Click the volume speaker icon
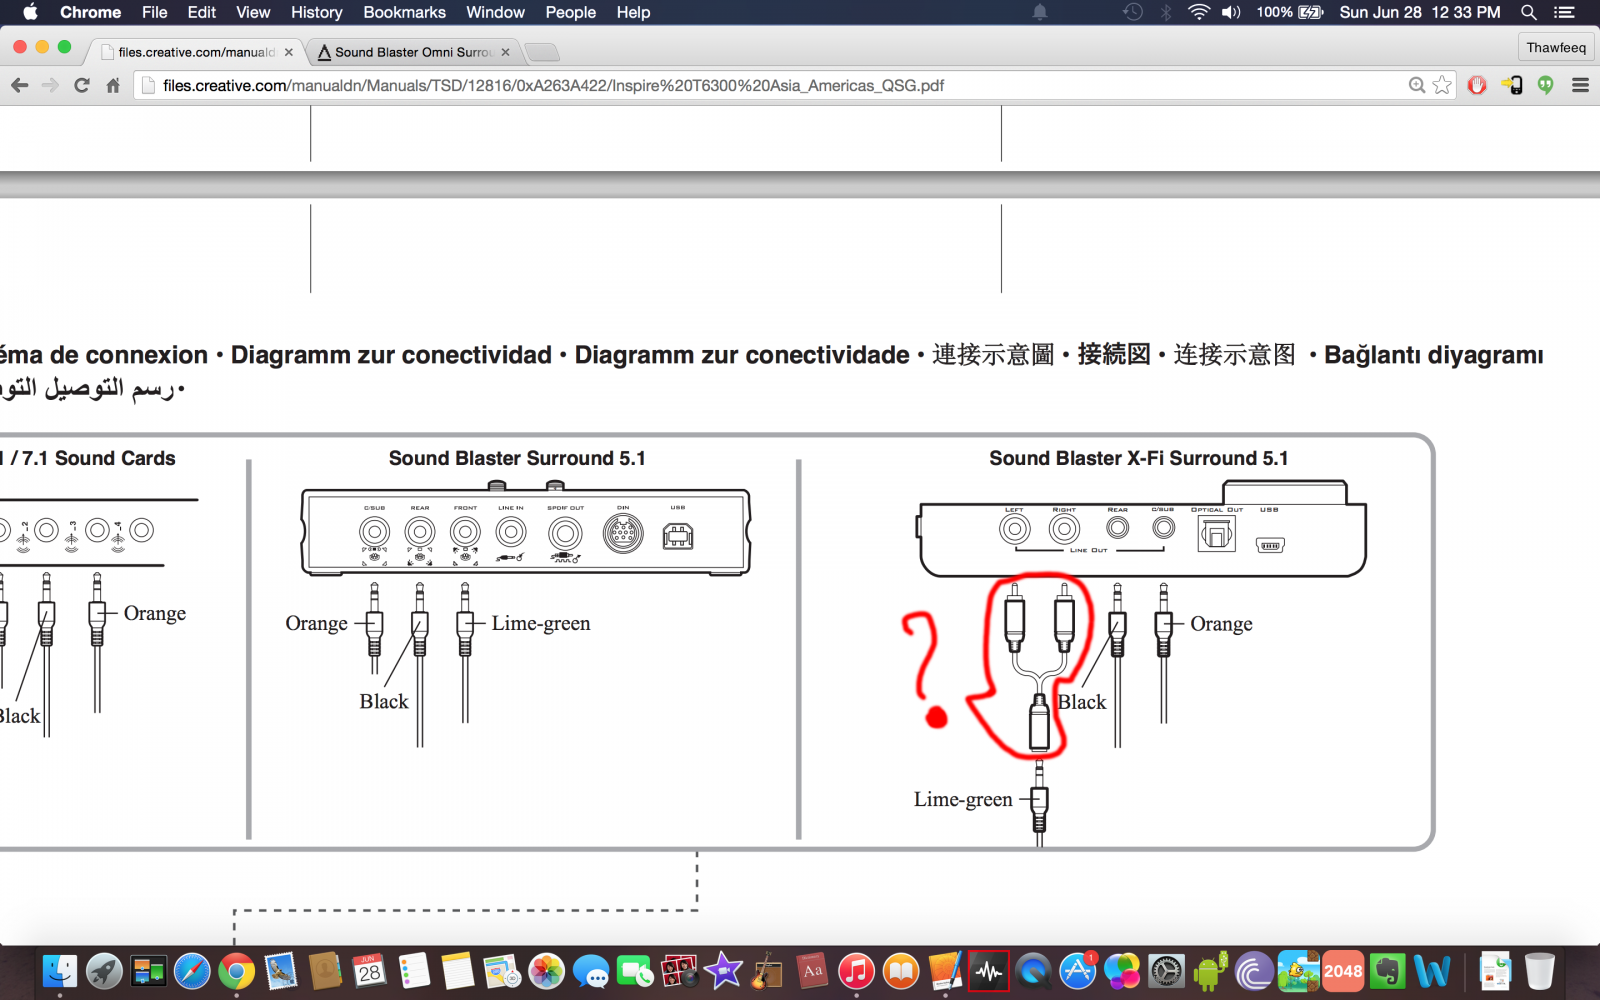The height and width of the screenshot is (1000, 1600). tap(1231, 12)
